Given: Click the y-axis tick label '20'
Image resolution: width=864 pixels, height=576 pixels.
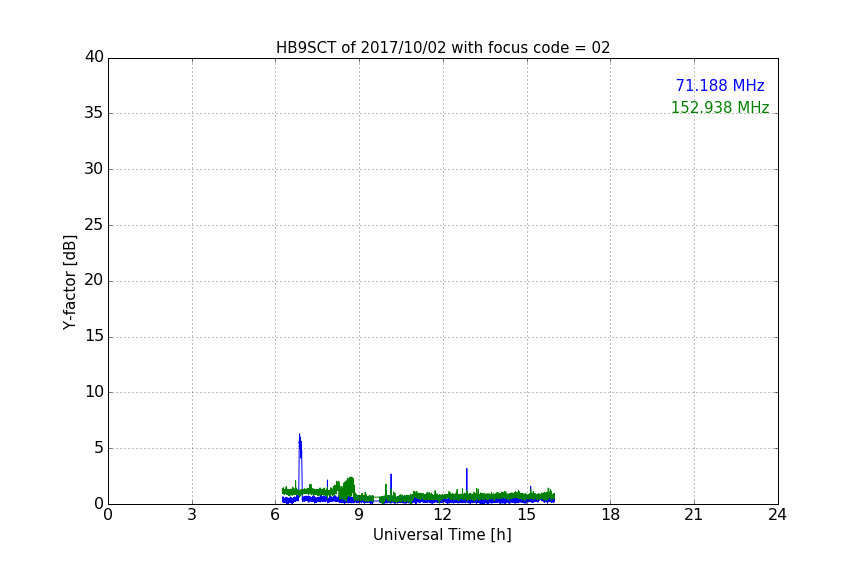Looking at the screenshot, I should tap(94, 280).
